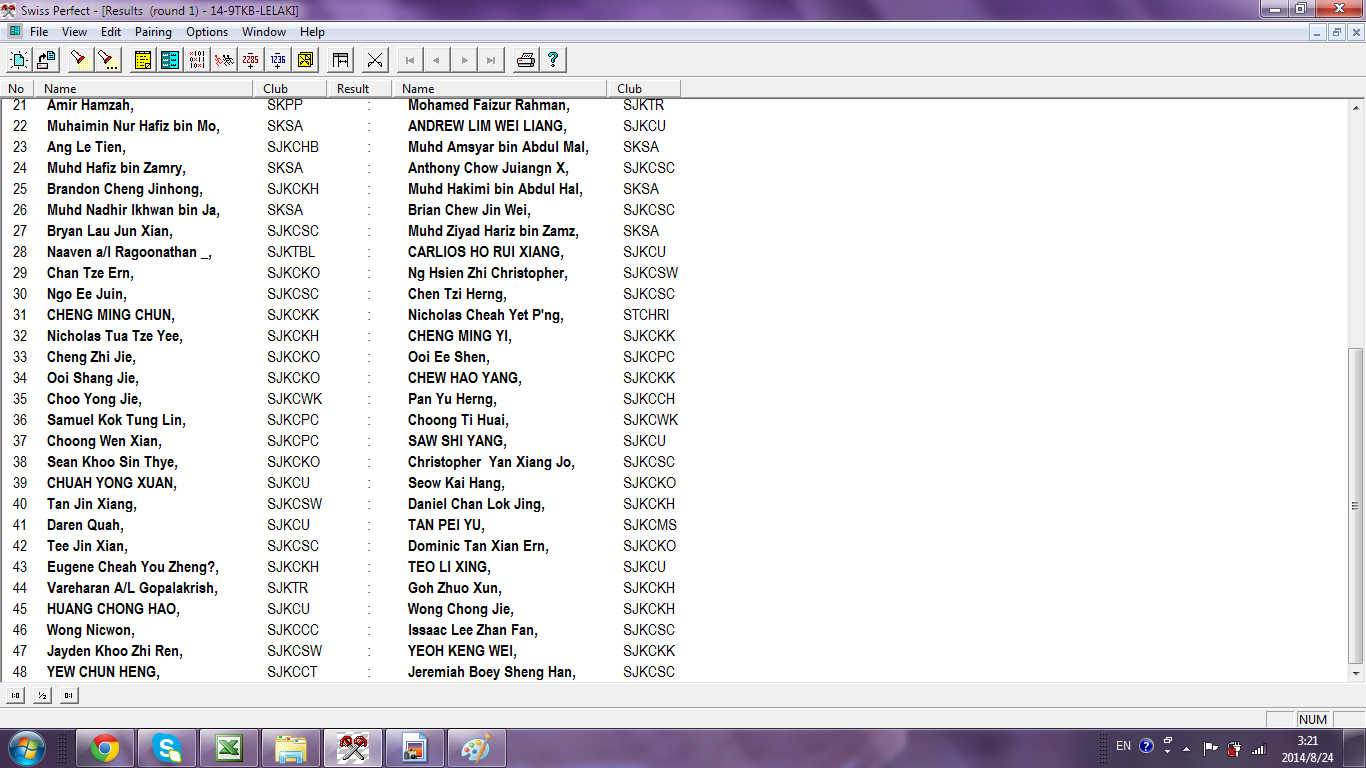The image size is (1366, 768).
Task: Click the red 2285 ratings icon
Action: pos(251,60)
